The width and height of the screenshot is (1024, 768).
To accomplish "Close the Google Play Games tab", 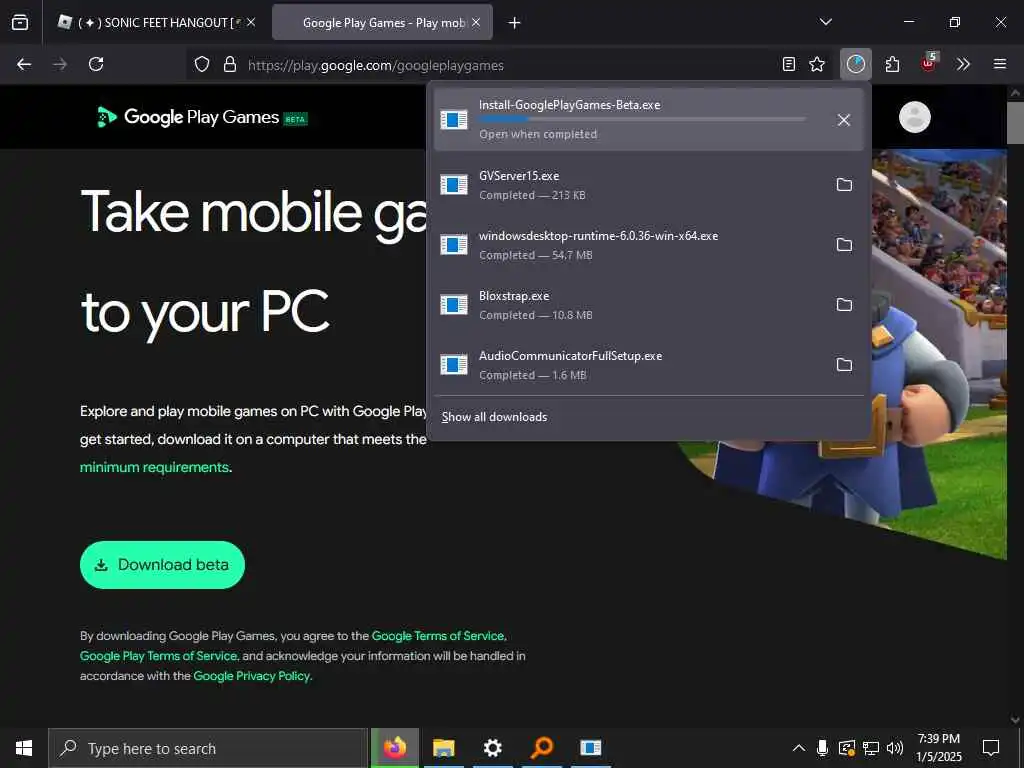I will 476,22.
